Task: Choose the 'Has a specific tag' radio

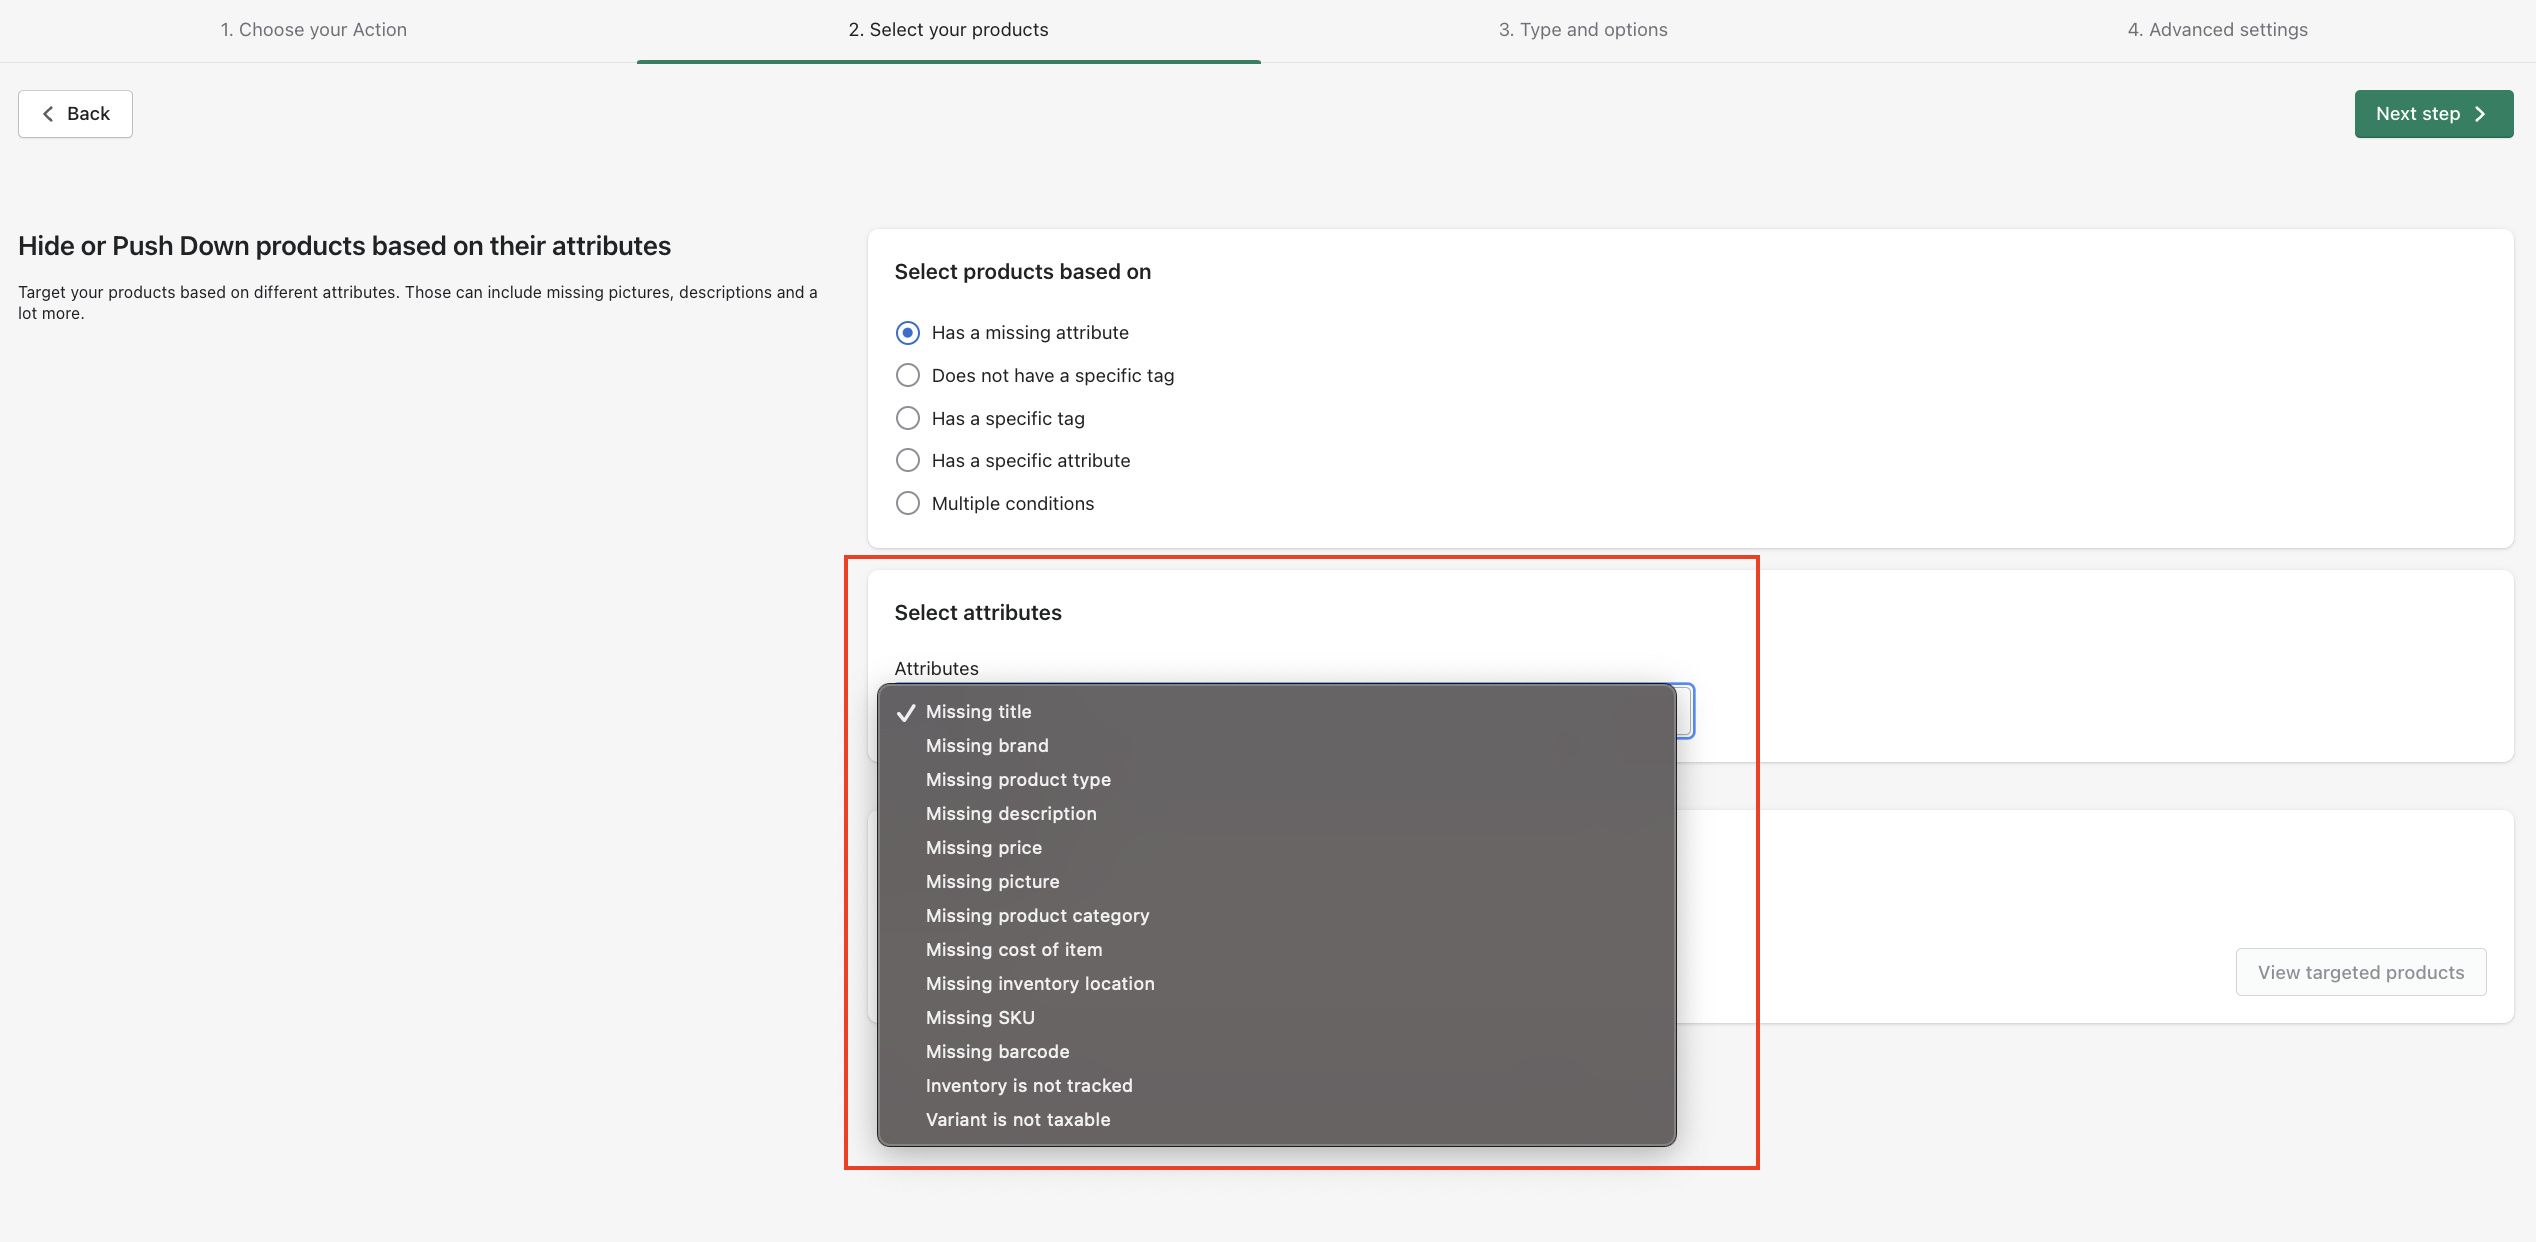Action: click(908, 418)
